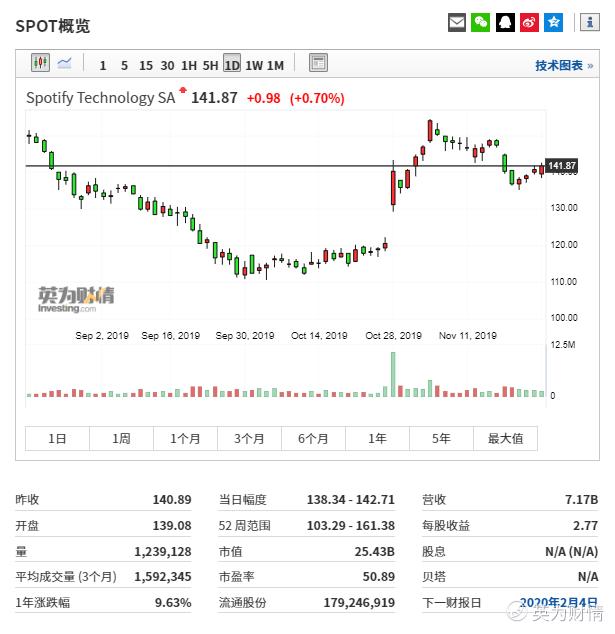Click the Spotify Technology SA title
Screen dimensions: 615x634
101,98
